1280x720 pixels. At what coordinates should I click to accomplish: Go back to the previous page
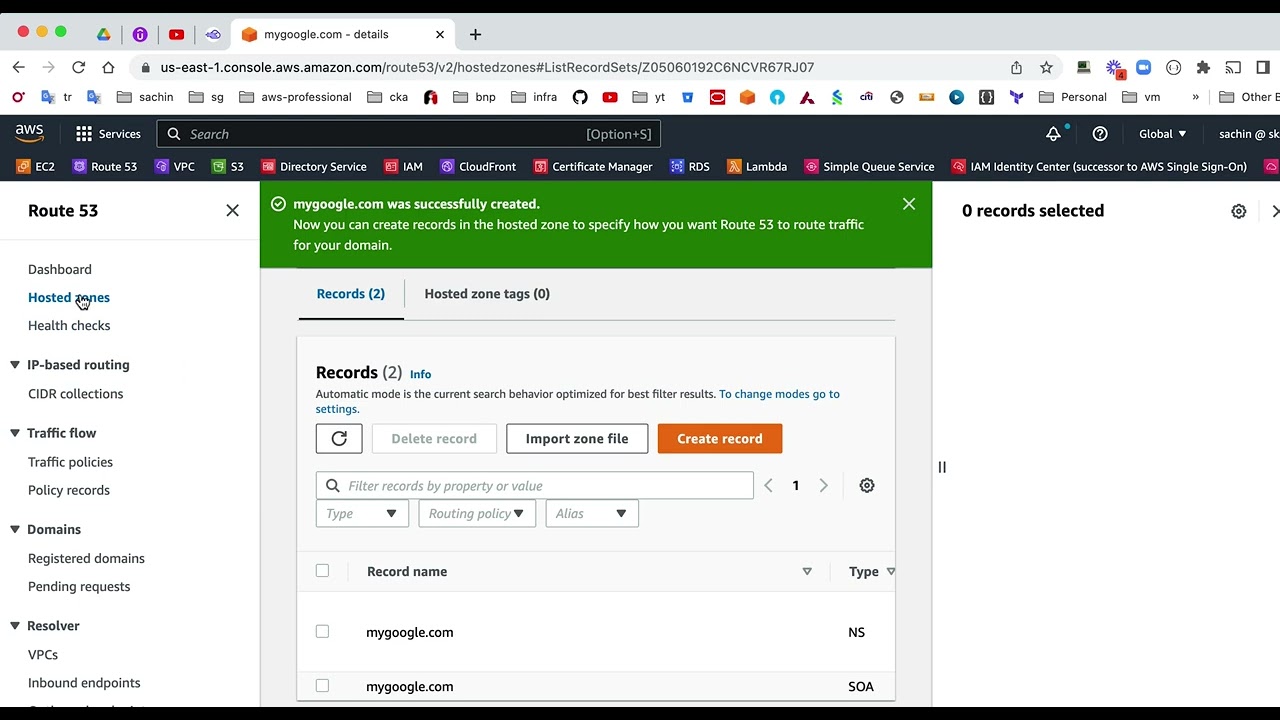(x=18, y=67)
